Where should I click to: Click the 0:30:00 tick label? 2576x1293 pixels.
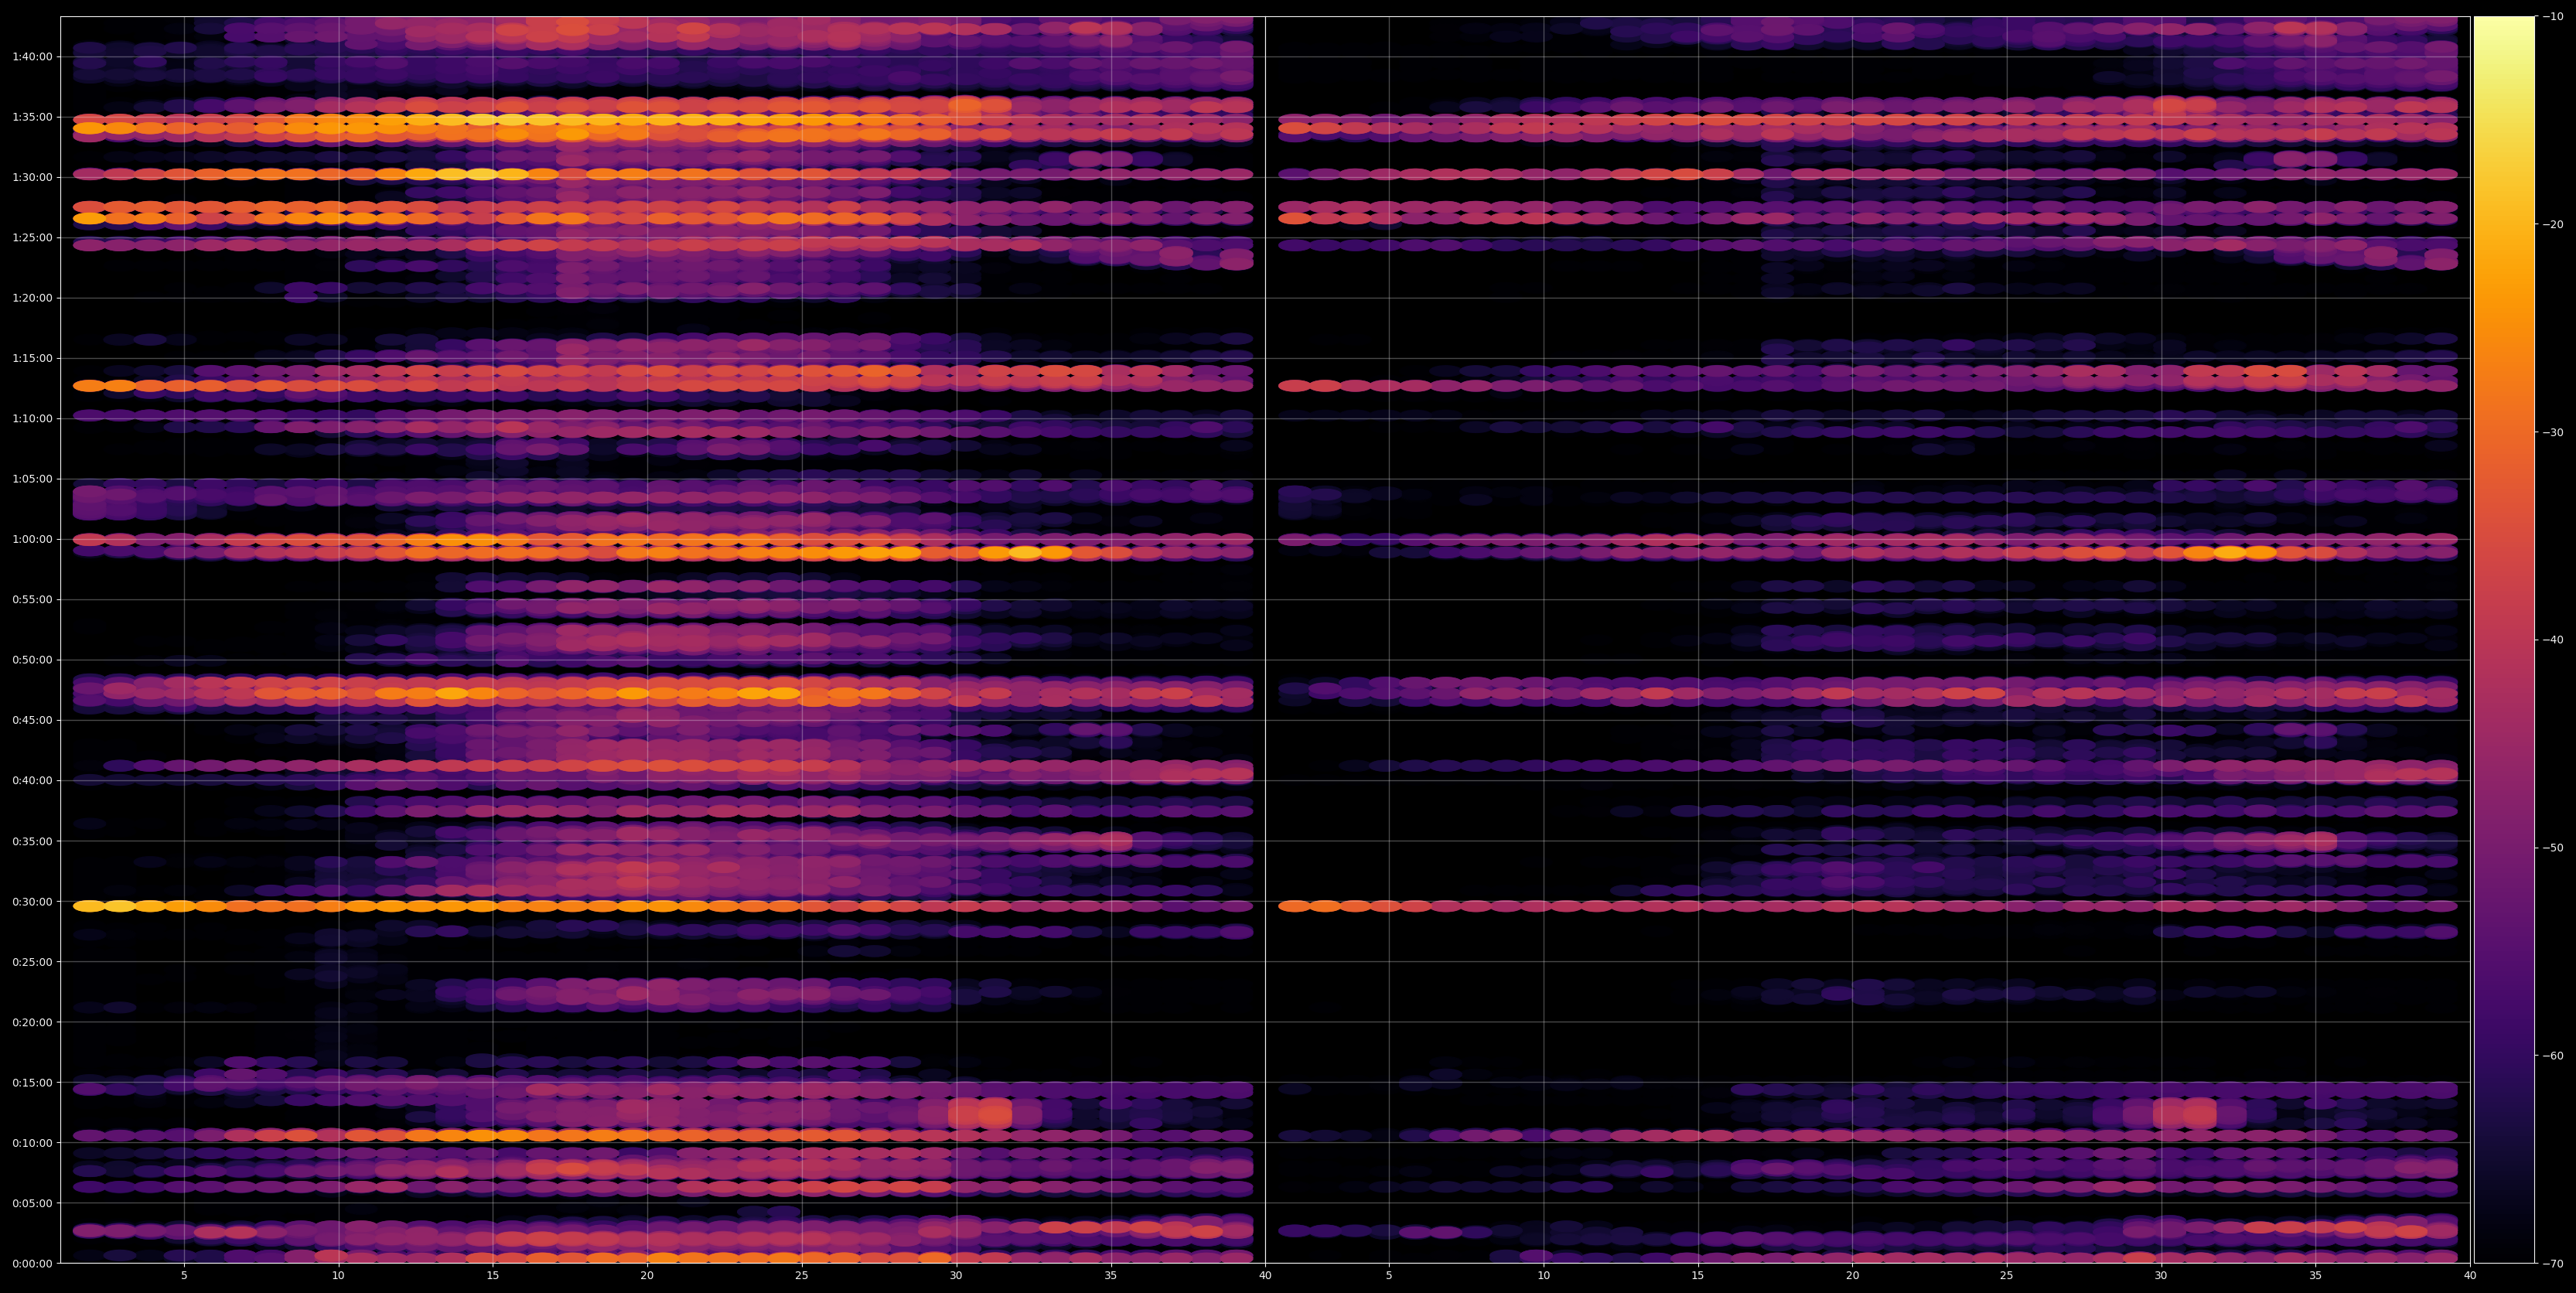pyautogui.click(x=32, y=901)
